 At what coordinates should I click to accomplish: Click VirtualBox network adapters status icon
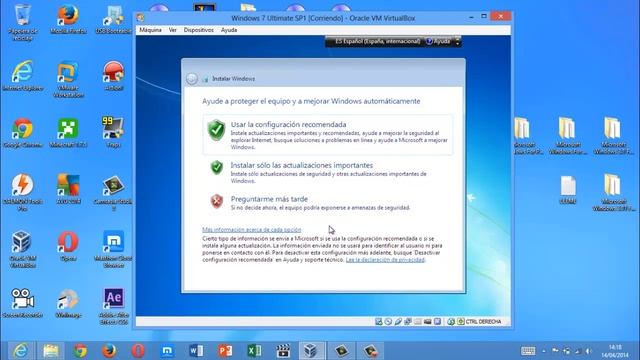(408, 322)
